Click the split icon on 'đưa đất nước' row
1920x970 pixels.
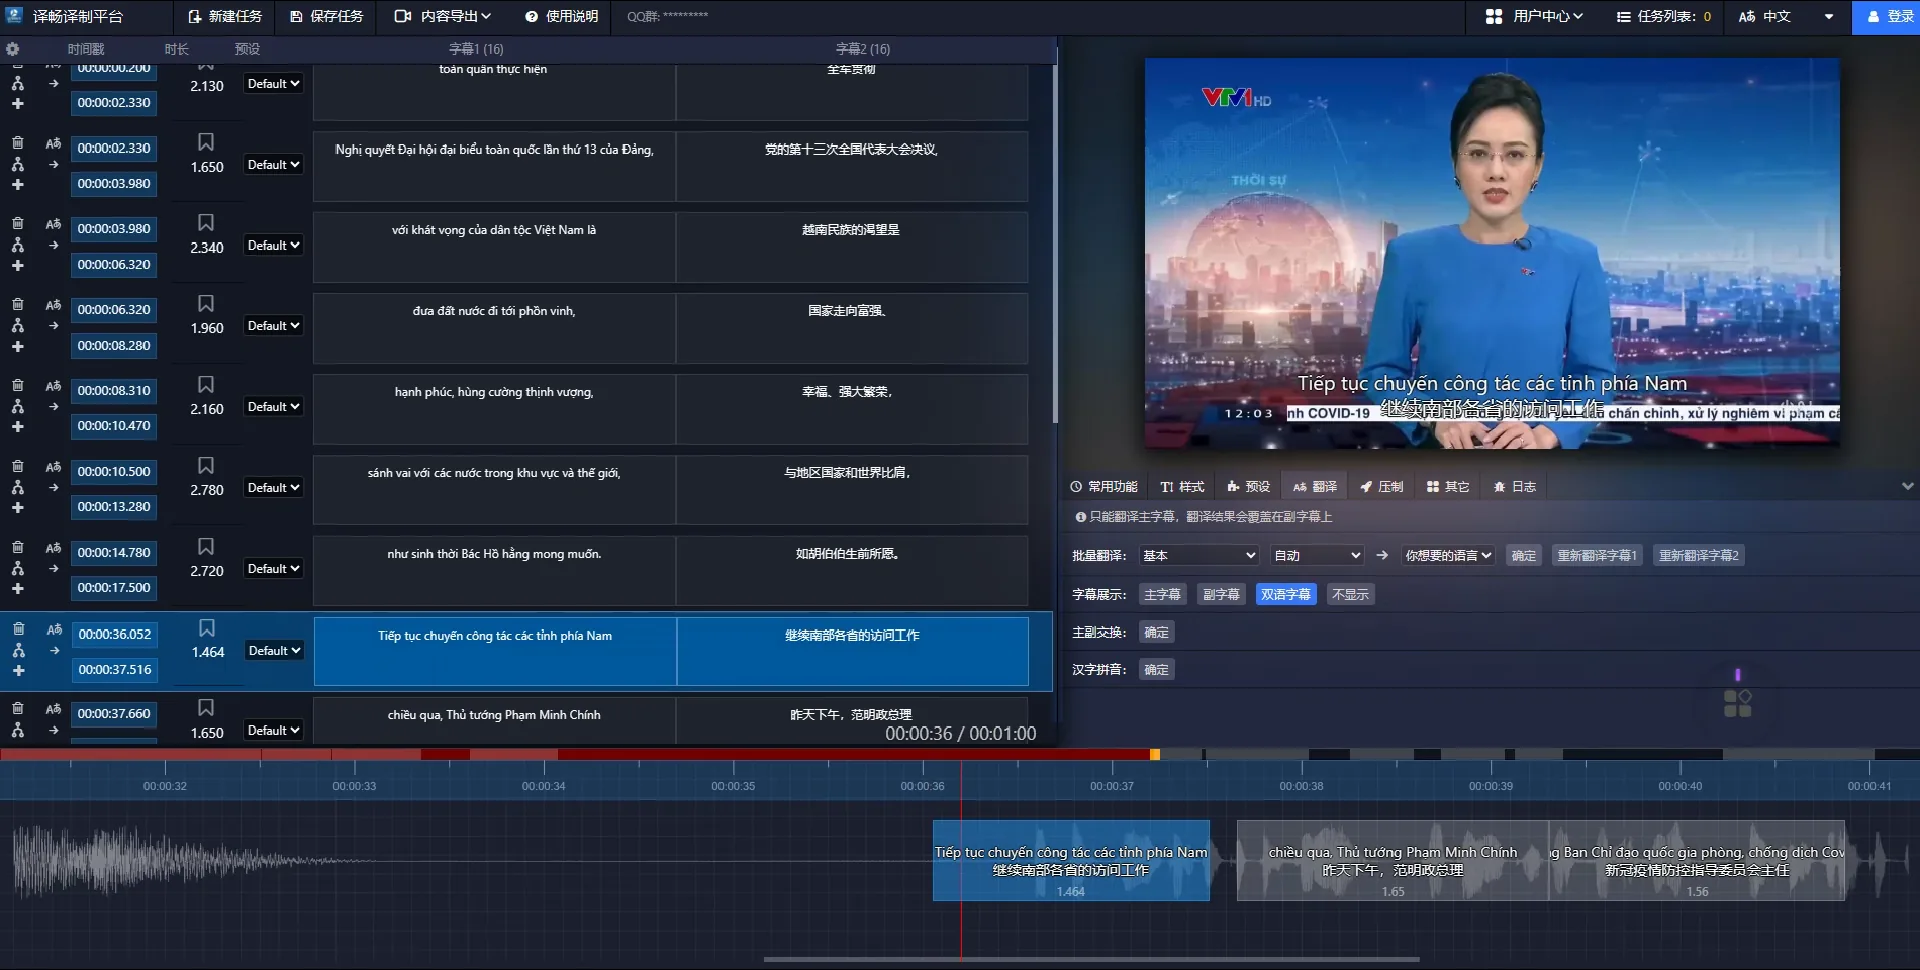click(17, 325)
